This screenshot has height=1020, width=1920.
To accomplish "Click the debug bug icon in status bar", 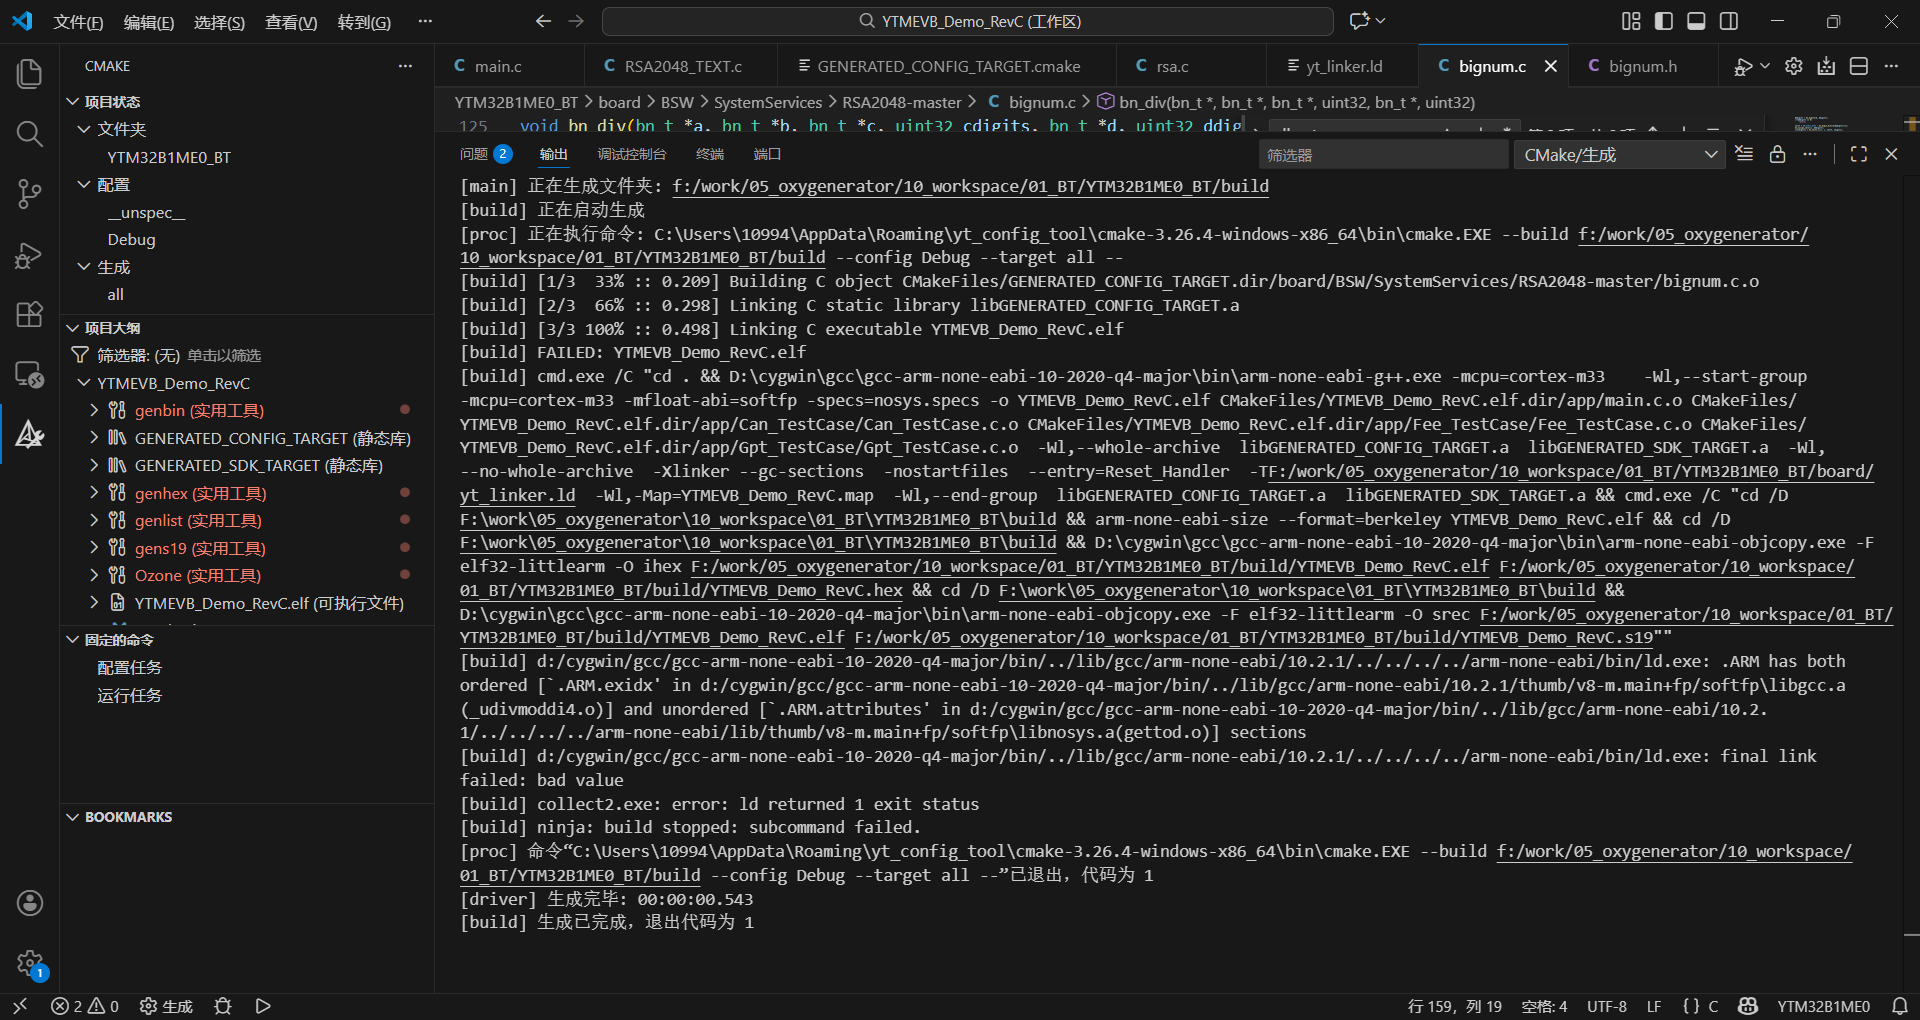I will [223, 1006].
